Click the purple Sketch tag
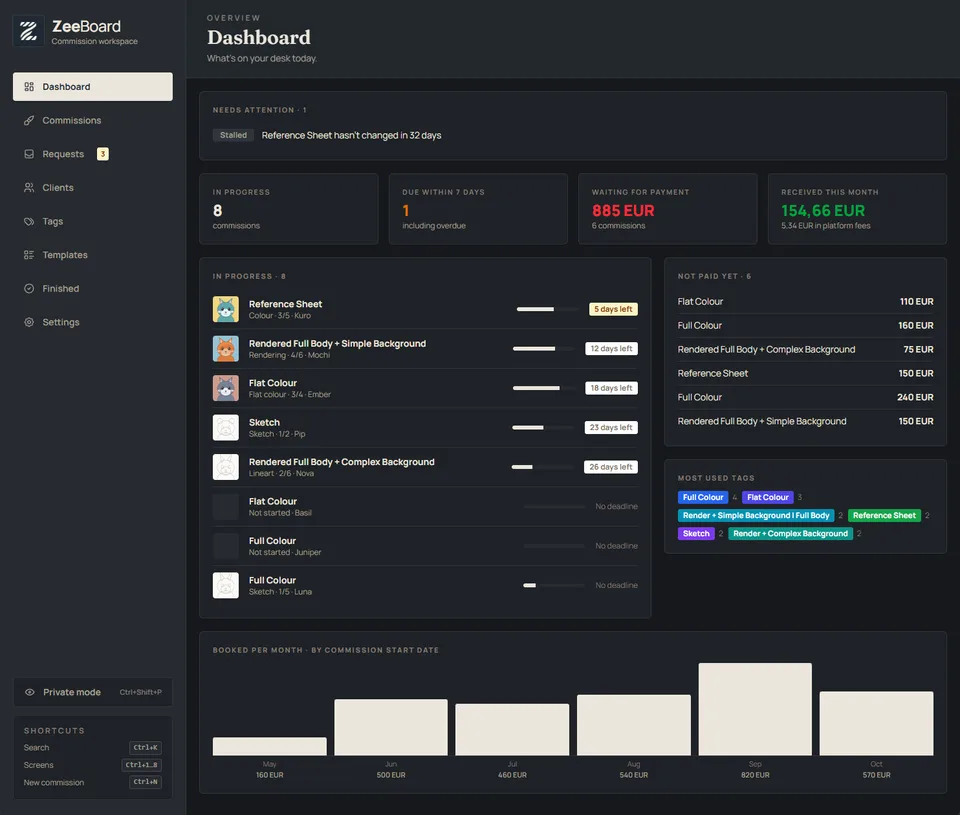The height and width of the screenshot is (815, 960). point(696,534)
